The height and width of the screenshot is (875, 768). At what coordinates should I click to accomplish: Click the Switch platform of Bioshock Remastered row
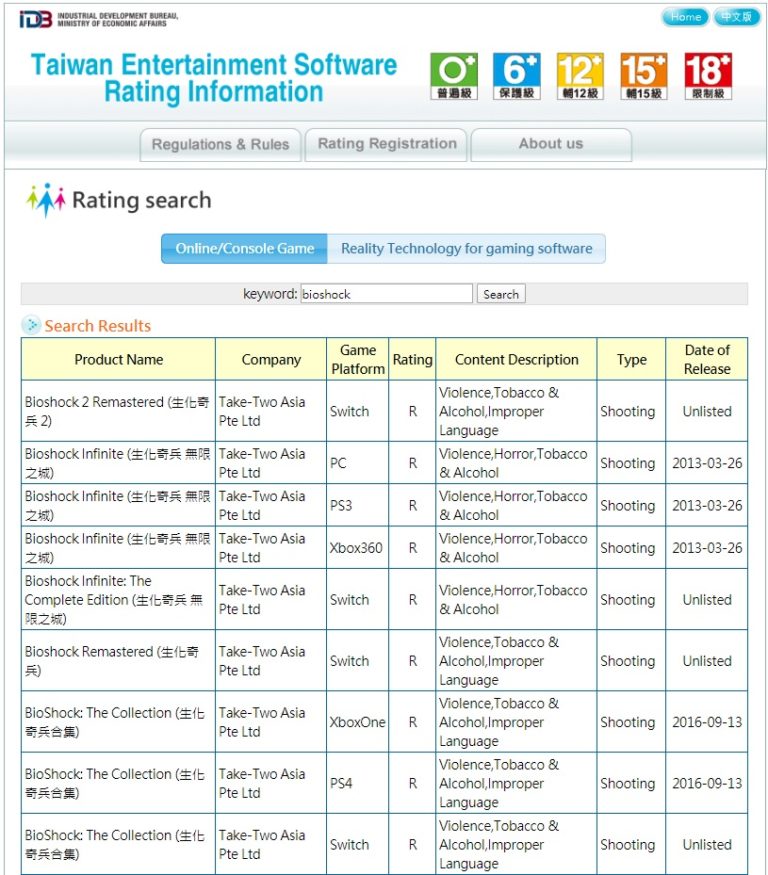click(349, 661)
